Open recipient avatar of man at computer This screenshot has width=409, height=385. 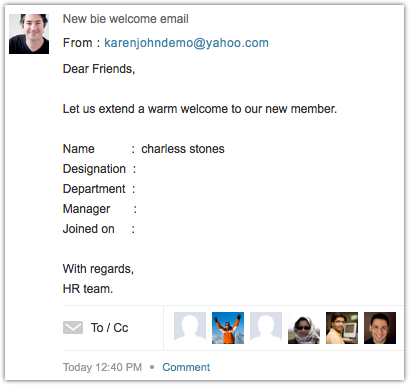[x=342, y=328]
